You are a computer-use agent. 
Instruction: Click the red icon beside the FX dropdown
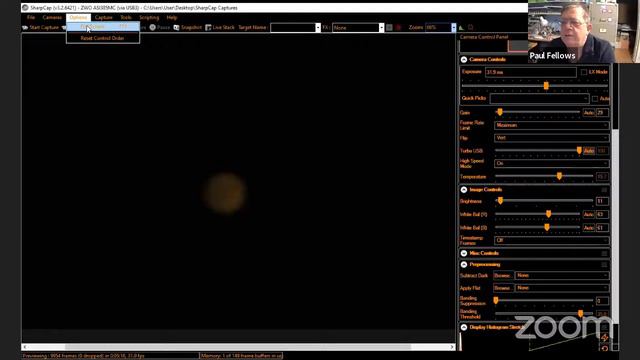tap(398, 27)
